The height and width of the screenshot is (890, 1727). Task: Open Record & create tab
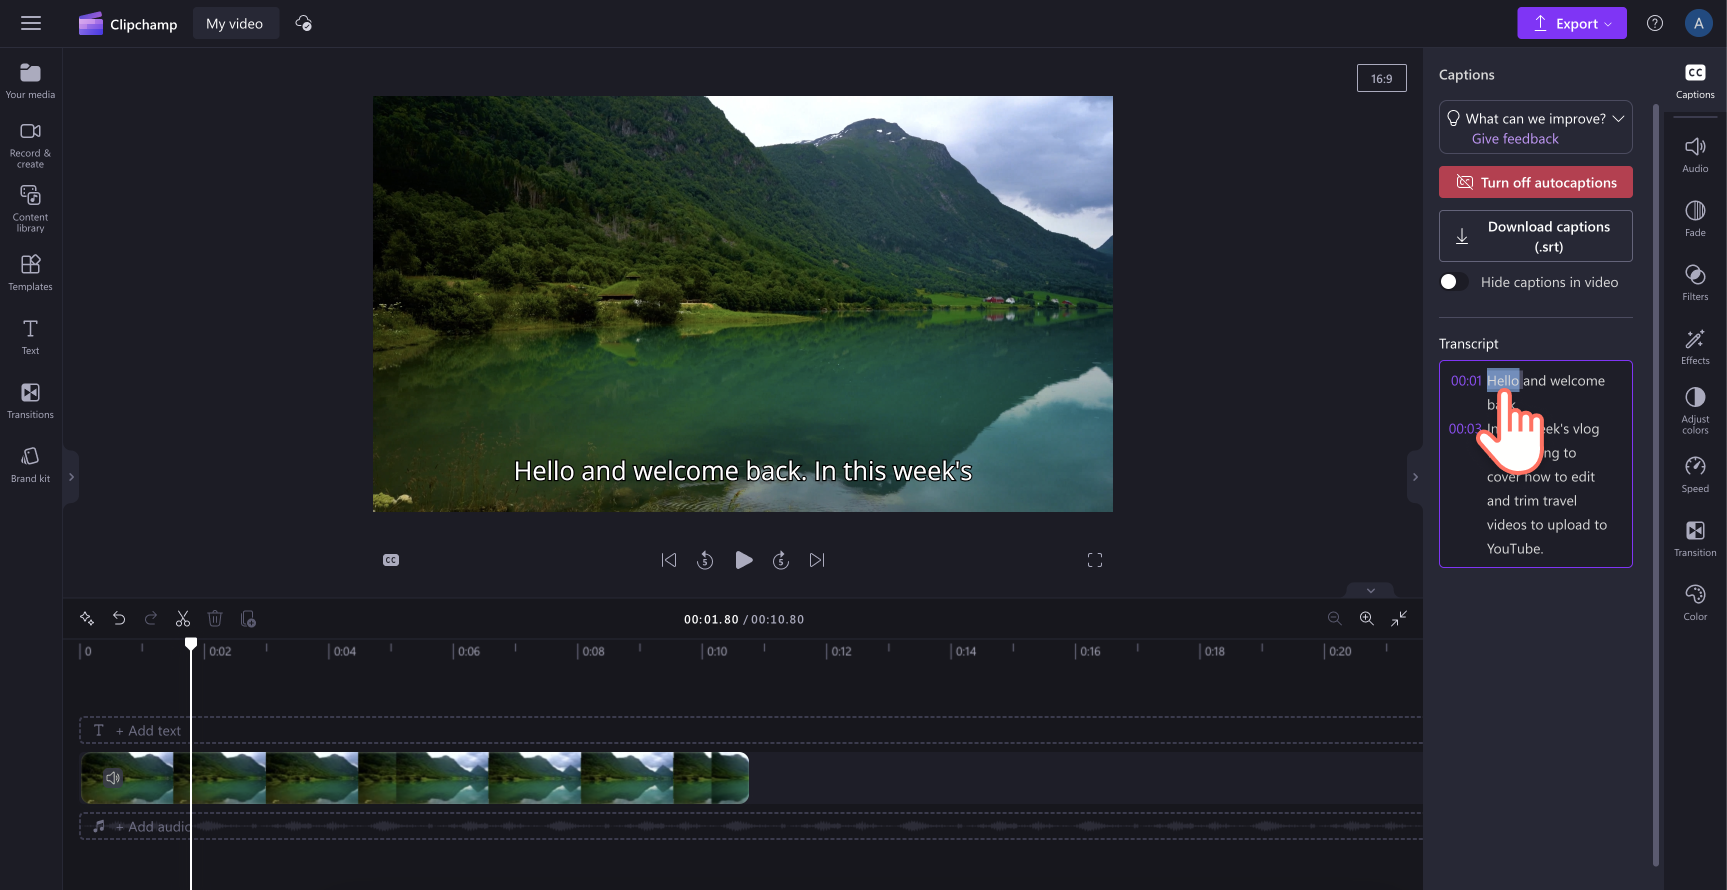[30, 145]
